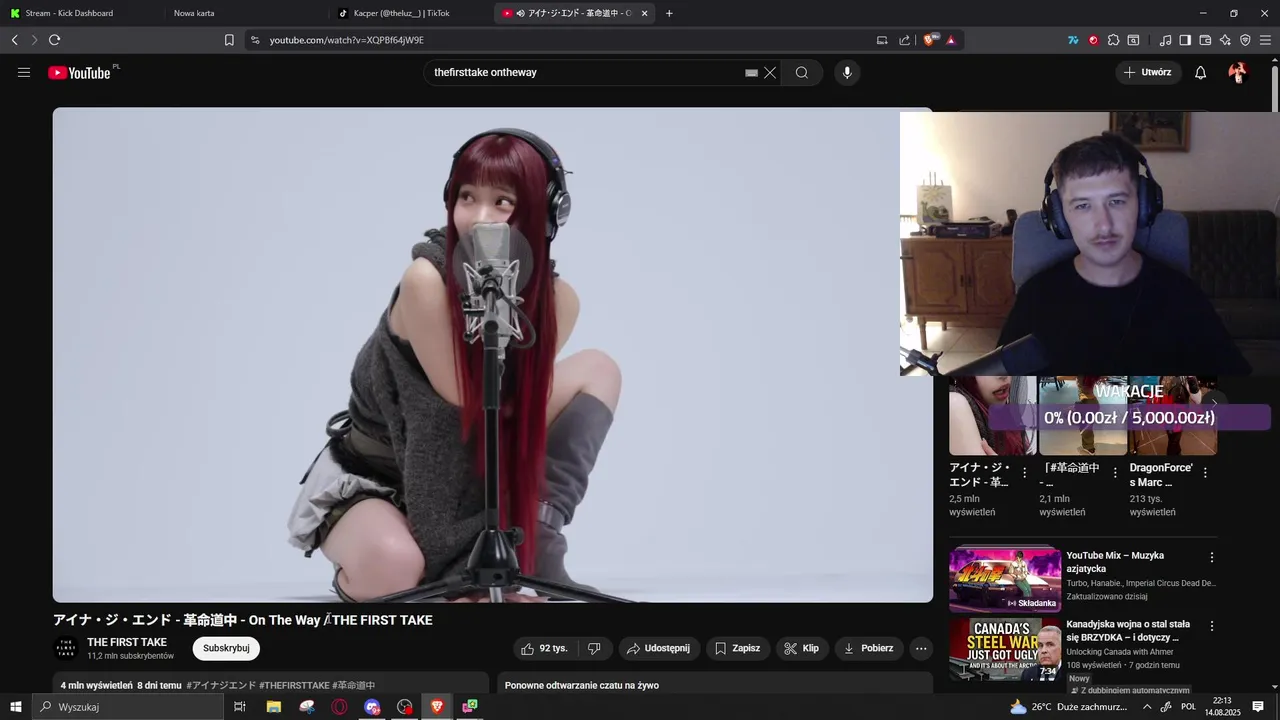Toggle the browser sidebar panel icon
Screen dimensions: 1280x720
pos(1185,40)
